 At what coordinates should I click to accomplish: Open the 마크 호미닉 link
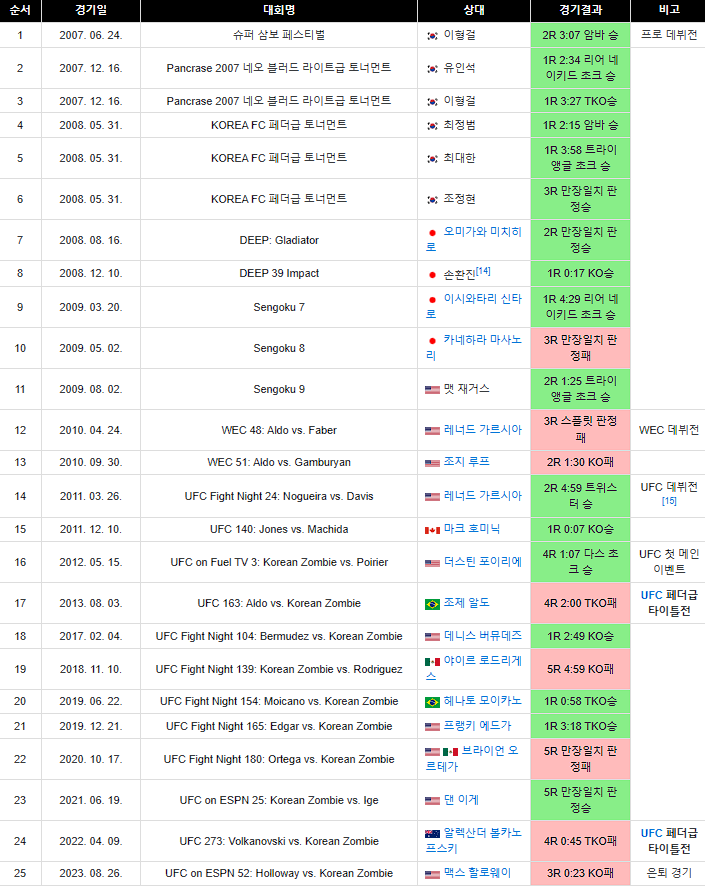point(472,529)
